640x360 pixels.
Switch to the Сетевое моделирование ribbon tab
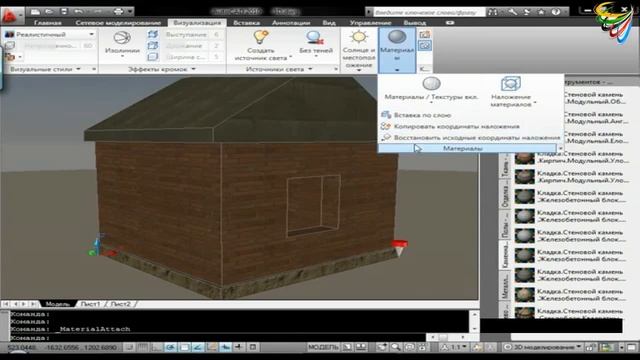click(118, 23)
